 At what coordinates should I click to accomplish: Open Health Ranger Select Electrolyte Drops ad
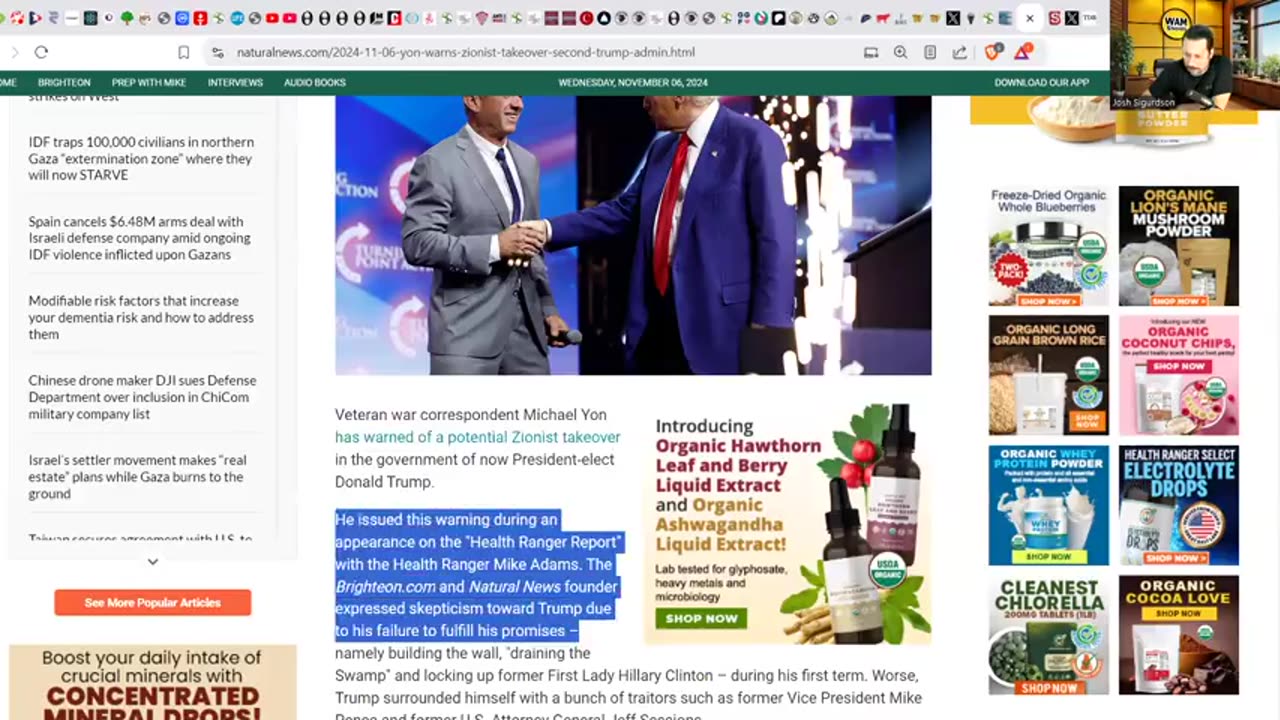(x=1178, y=505)
